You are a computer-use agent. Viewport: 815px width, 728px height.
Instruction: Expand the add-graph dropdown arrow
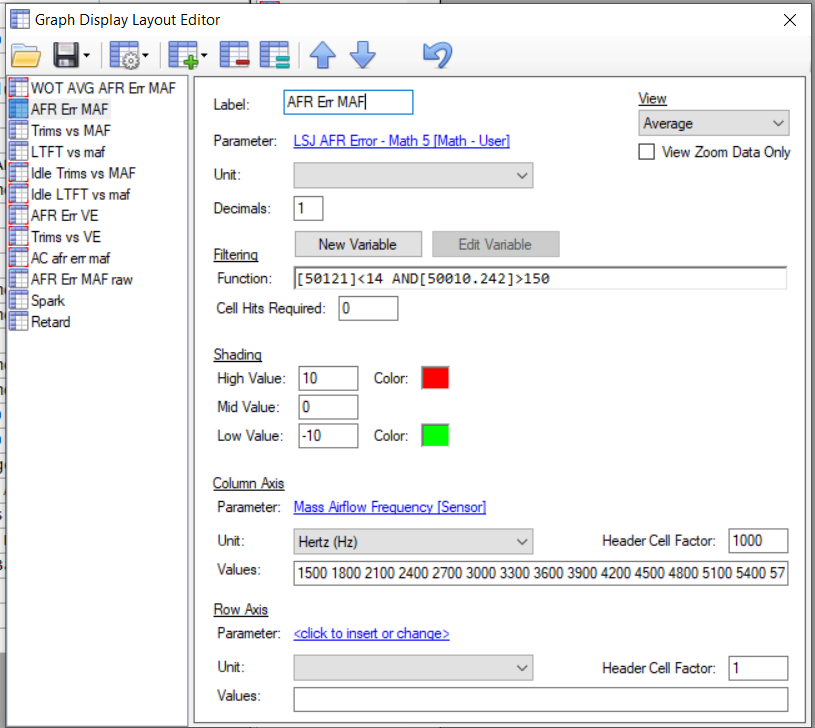click(x=204, y=56)
